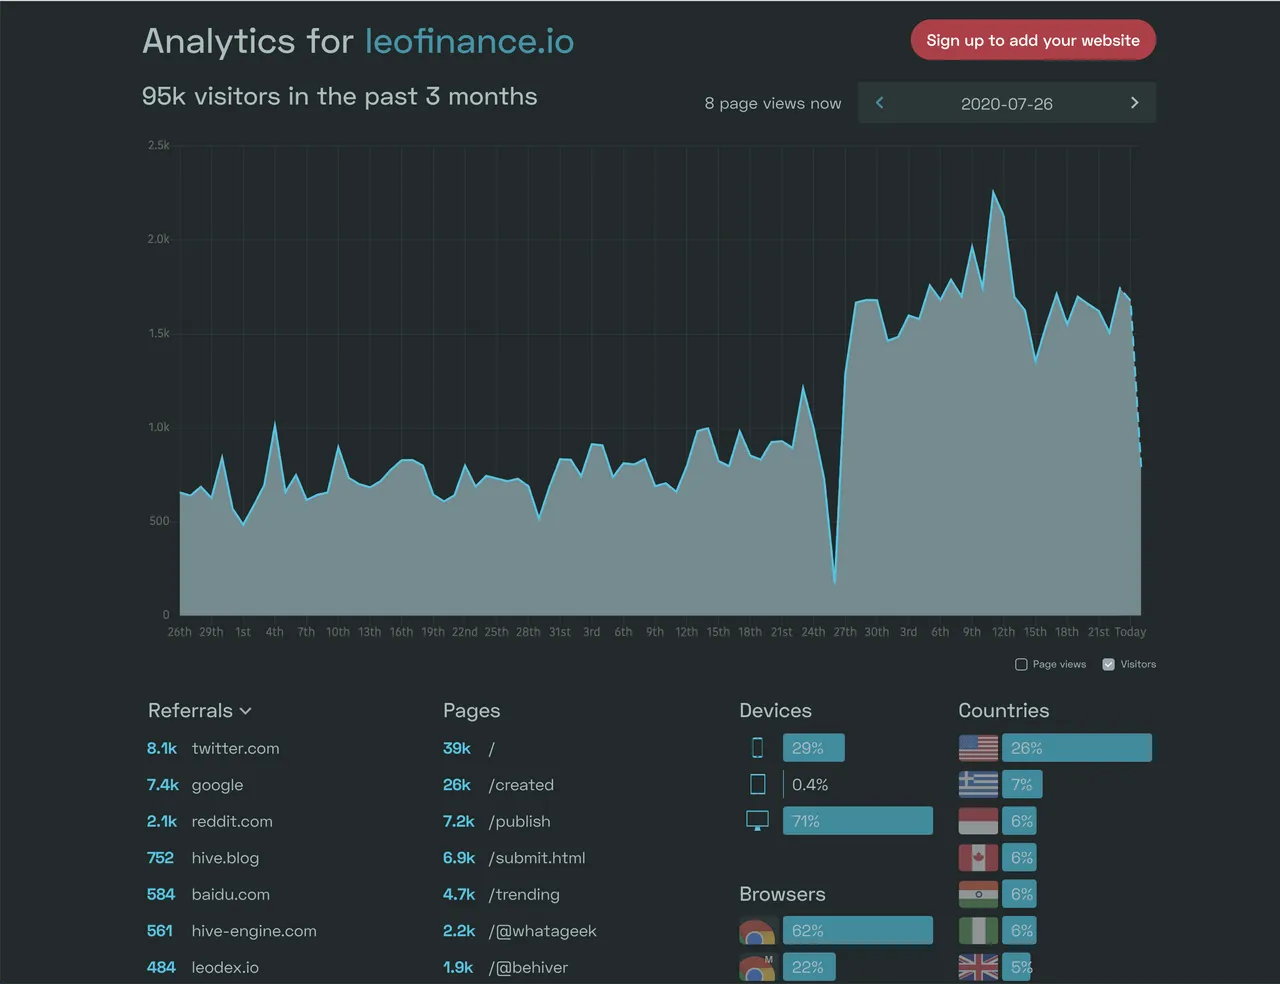The image size is (1280, 984).
Task: Click the /@whatageek page entry
Action: point(542,931)
